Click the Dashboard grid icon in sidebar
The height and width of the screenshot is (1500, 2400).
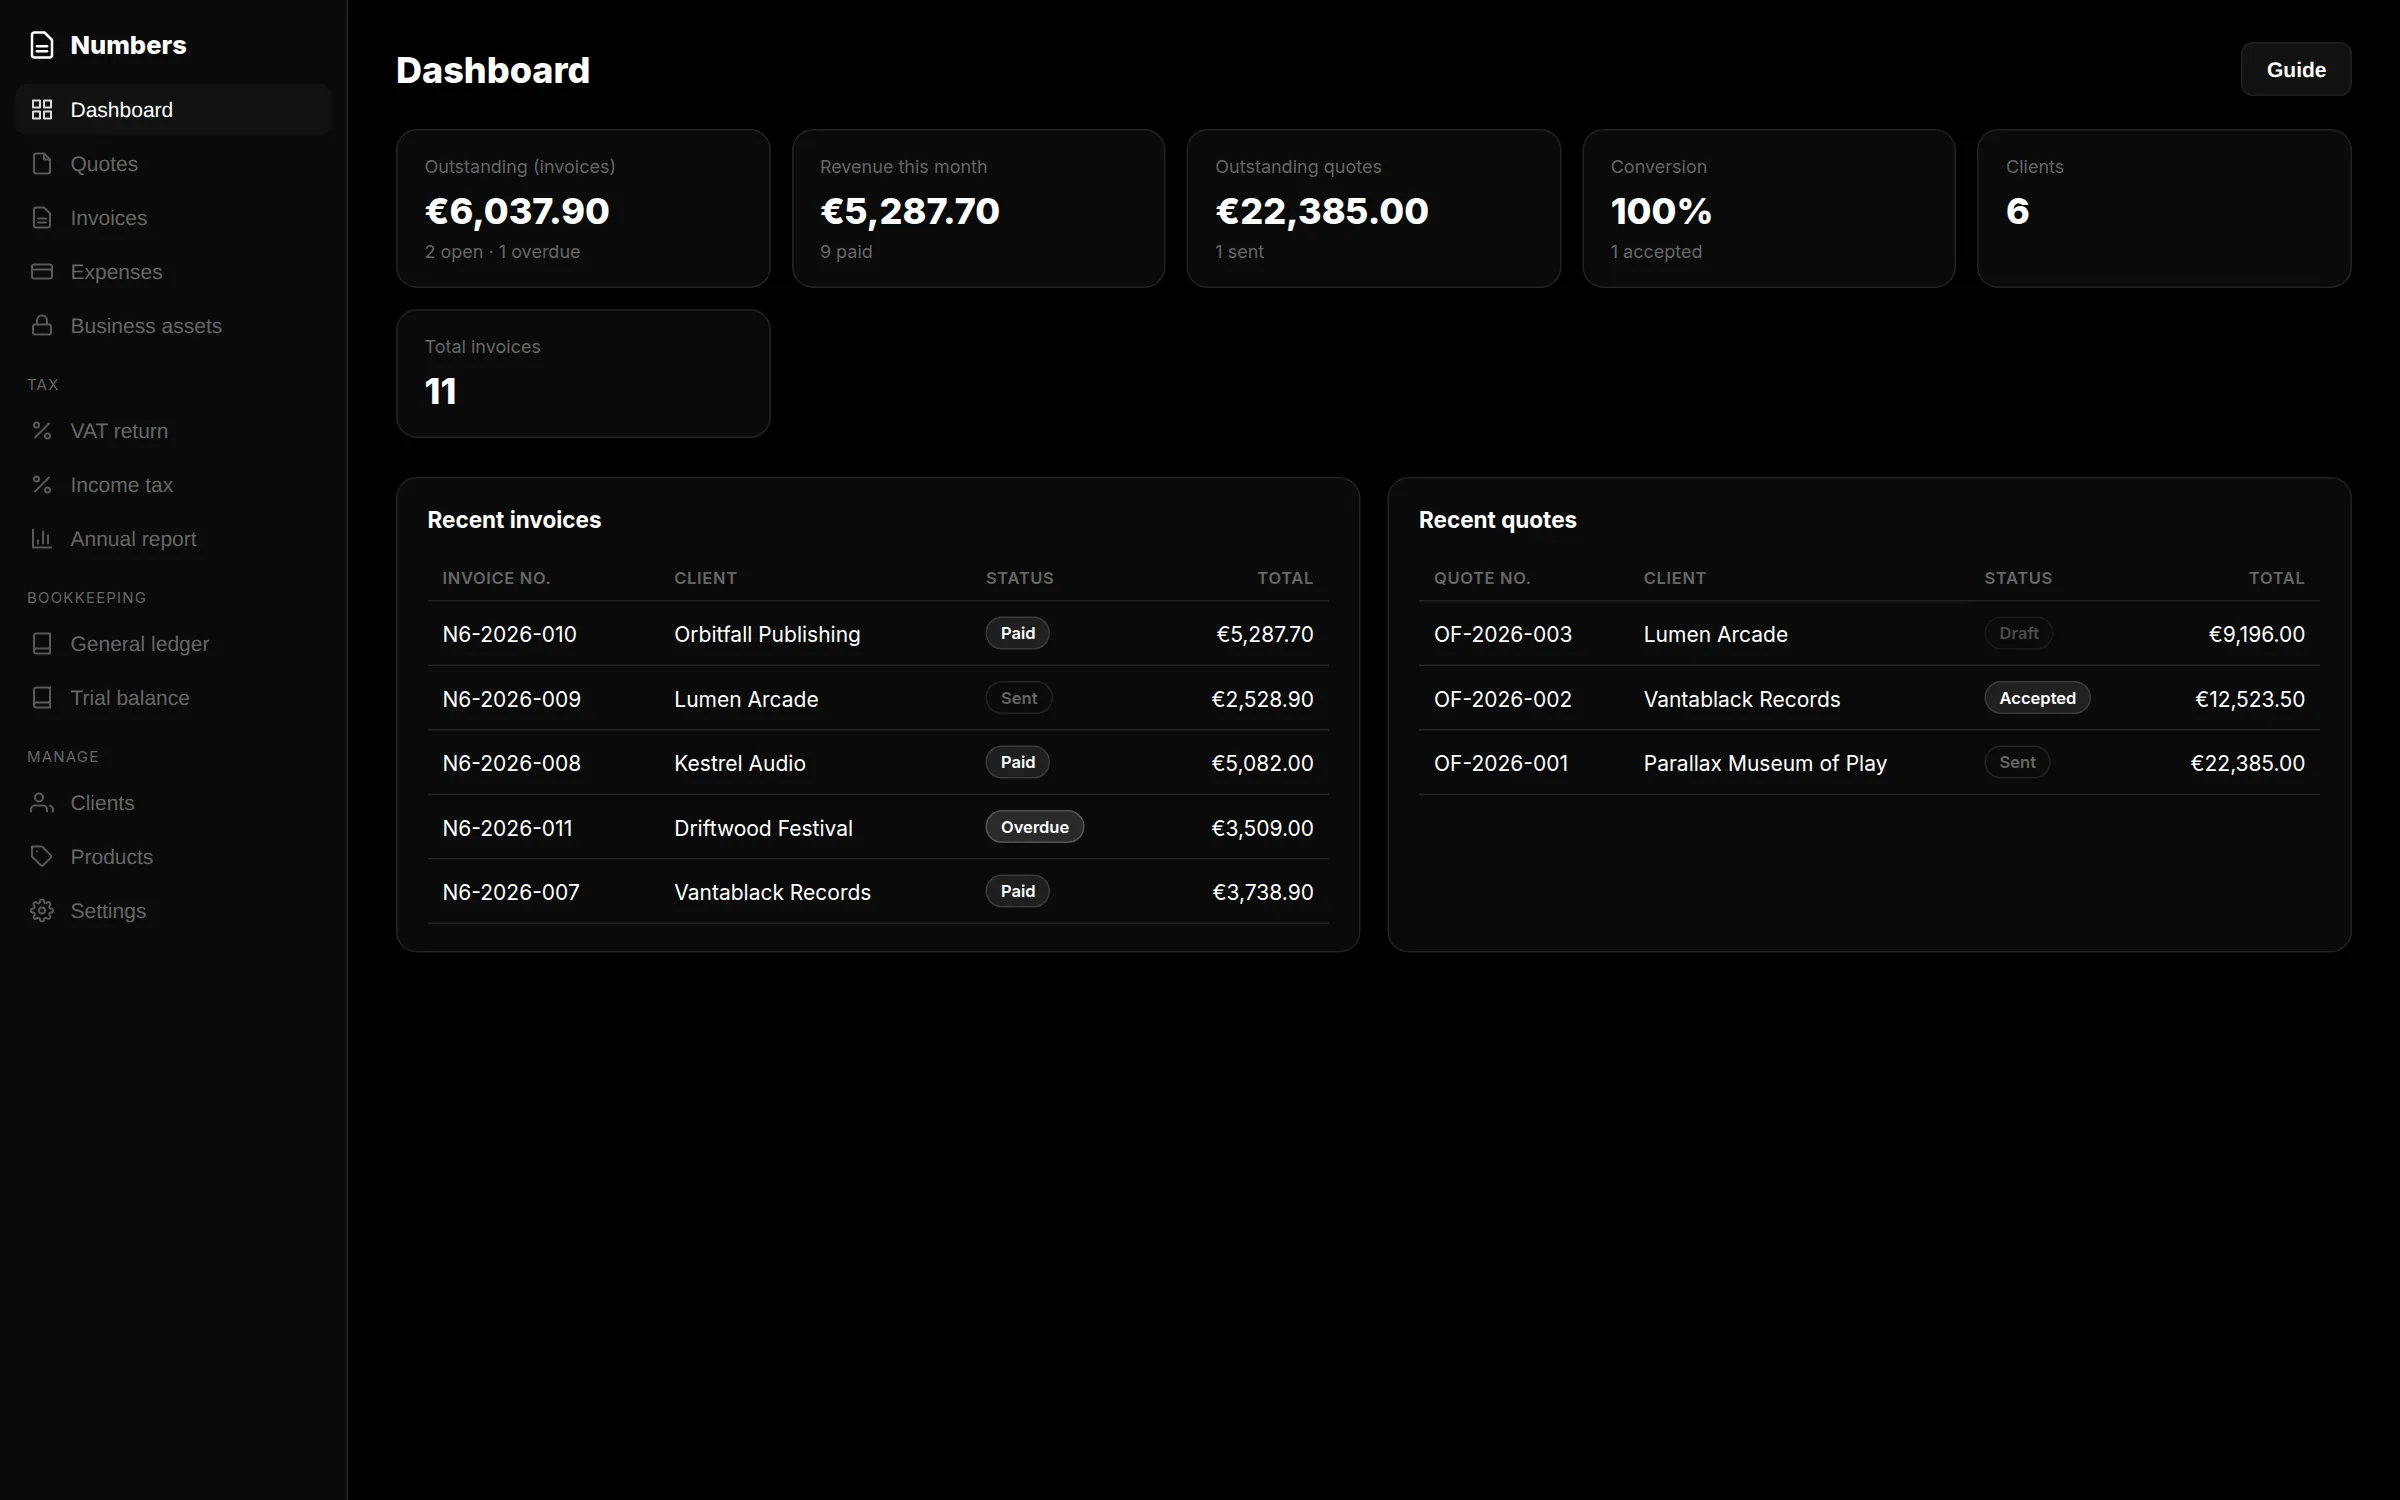42,110
